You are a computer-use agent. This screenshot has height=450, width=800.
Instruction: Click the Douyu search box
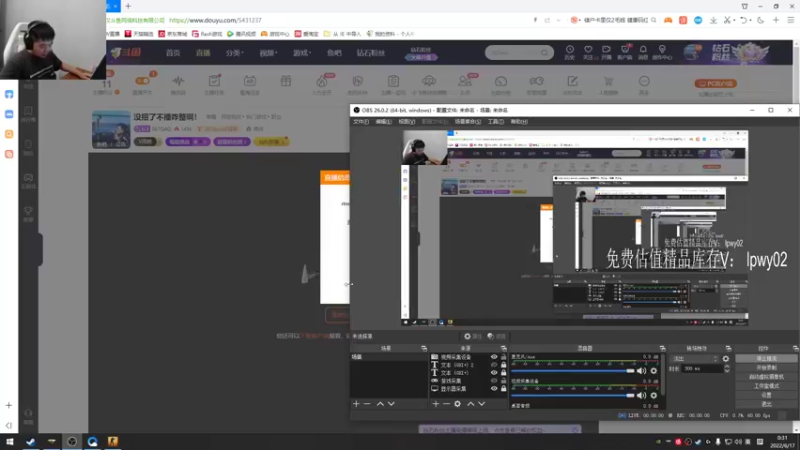[519, 53]
